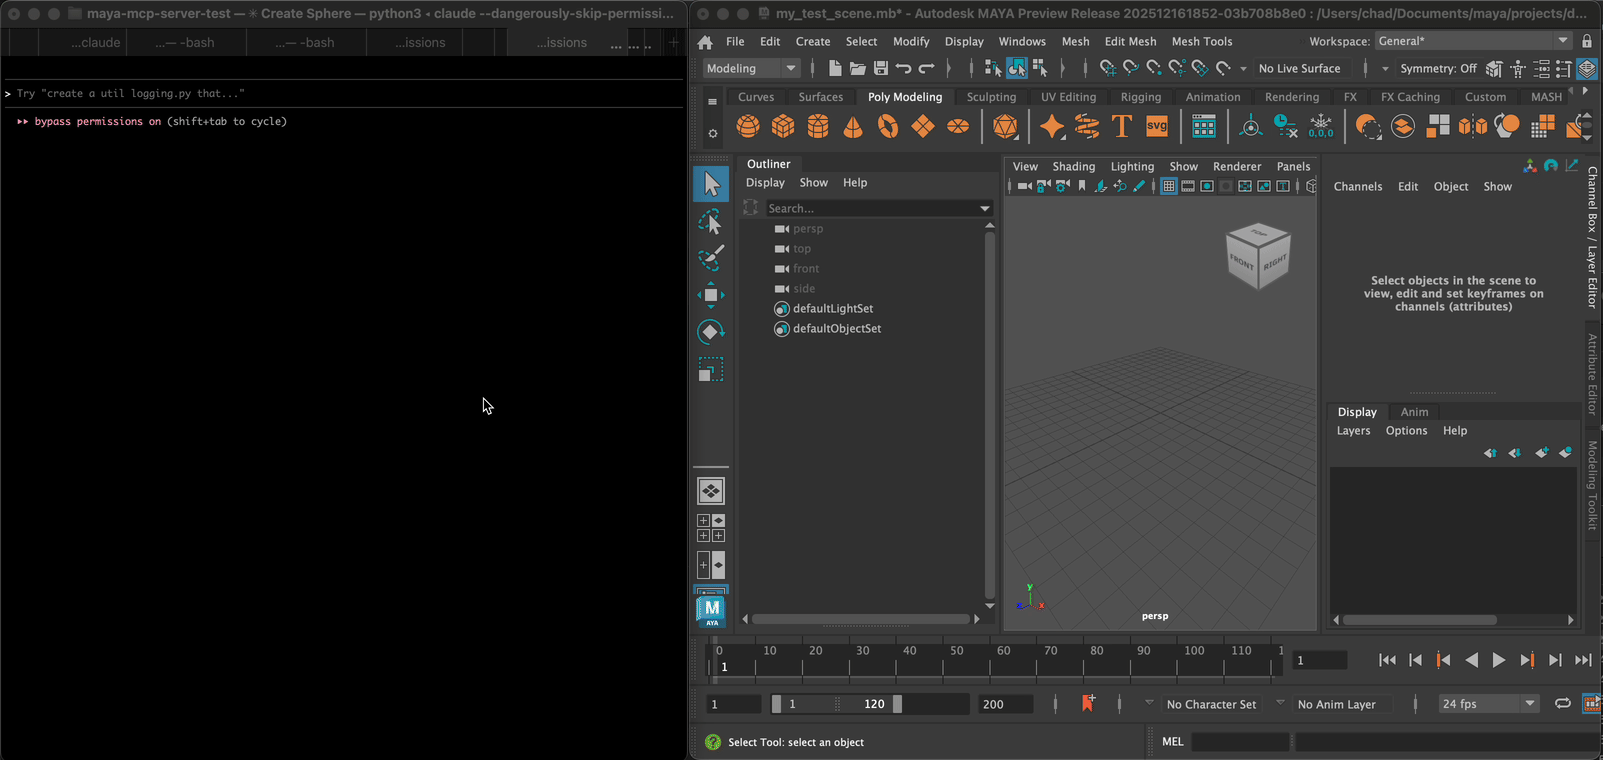Open the Modeling menu set dropdown

(x=750, y=68)
